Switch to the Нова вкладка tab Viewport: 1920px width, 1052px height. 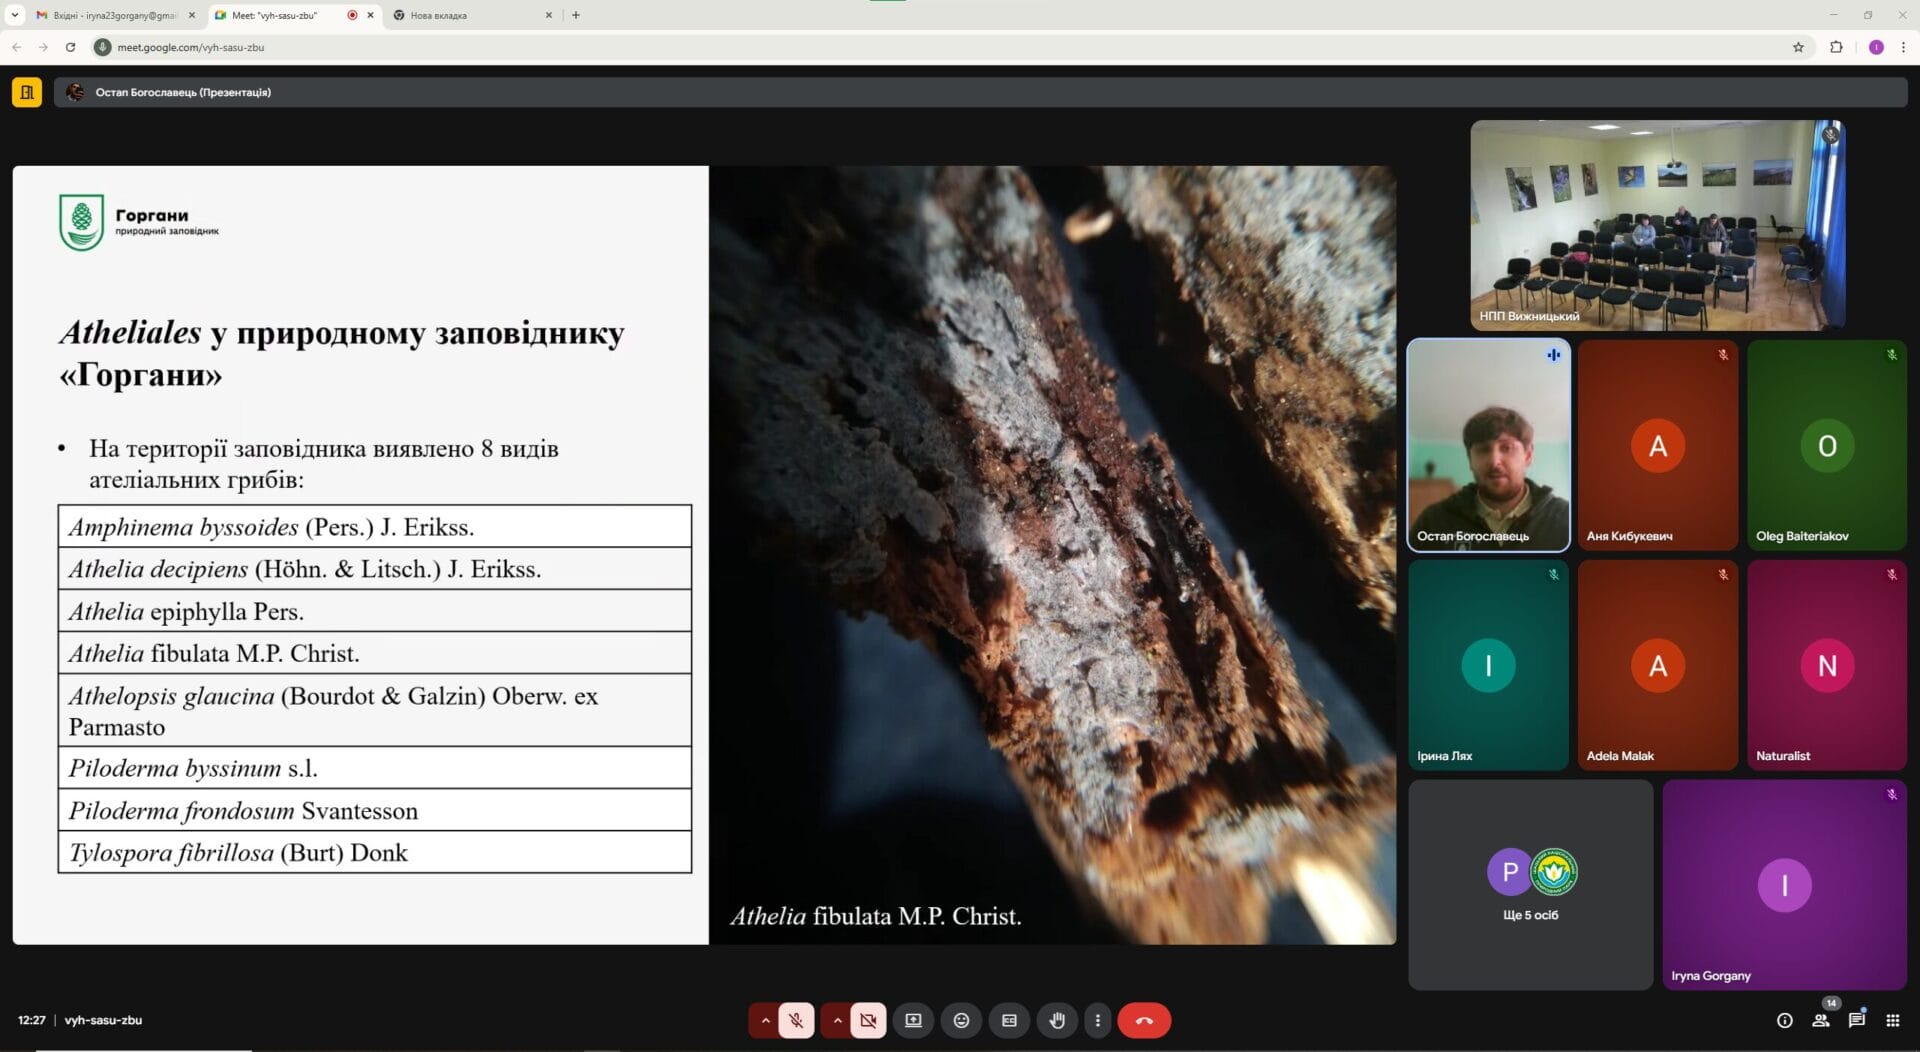tap(470, 15)
